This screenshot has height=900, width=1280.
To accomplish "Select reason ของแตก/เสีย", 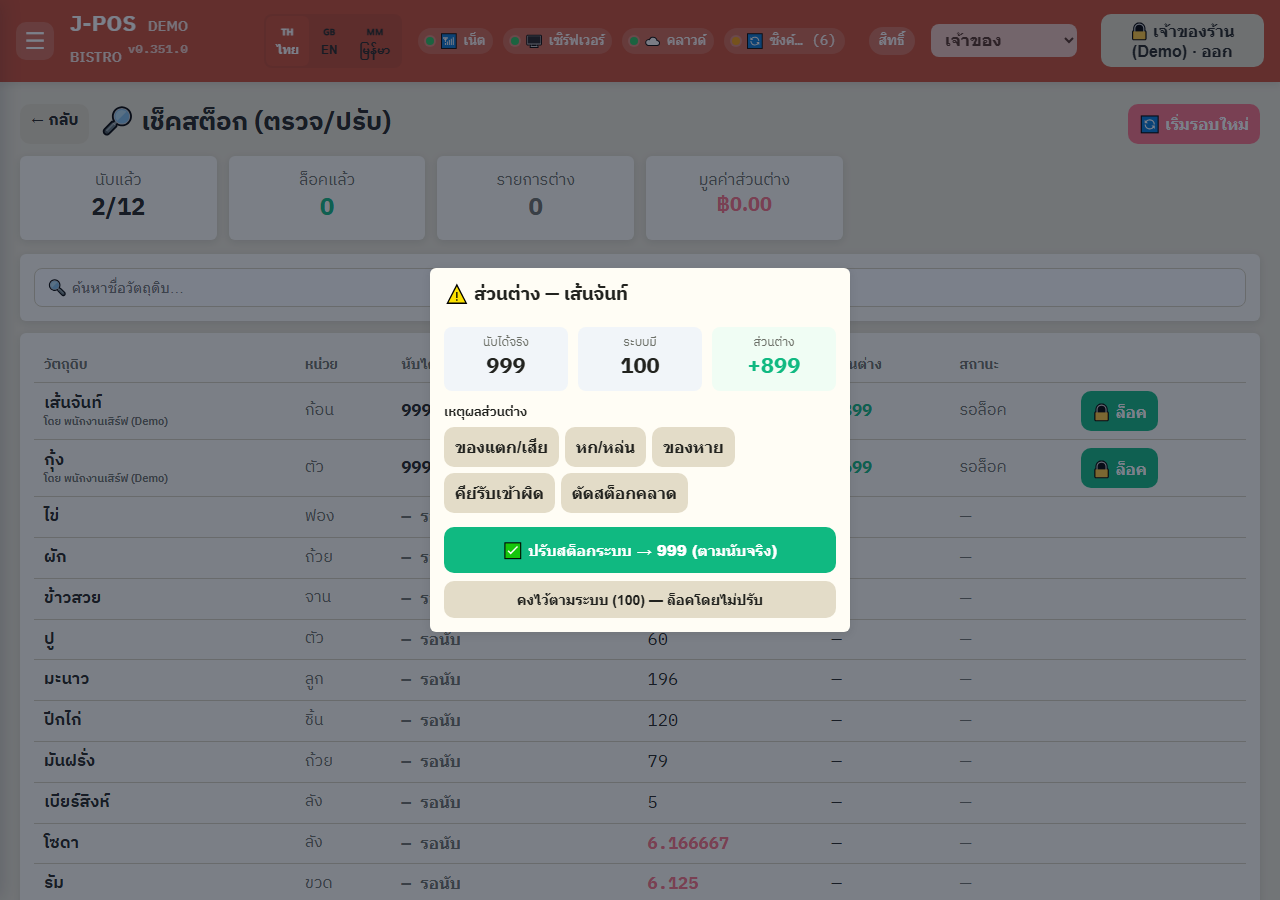I will (501, 447).
